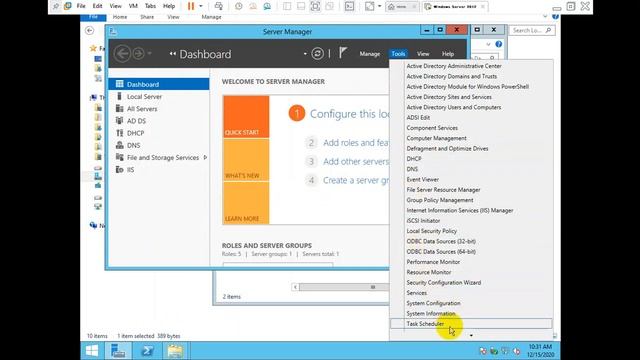
Task: Click the LEARN MORE tile
Action: [246, 203]
